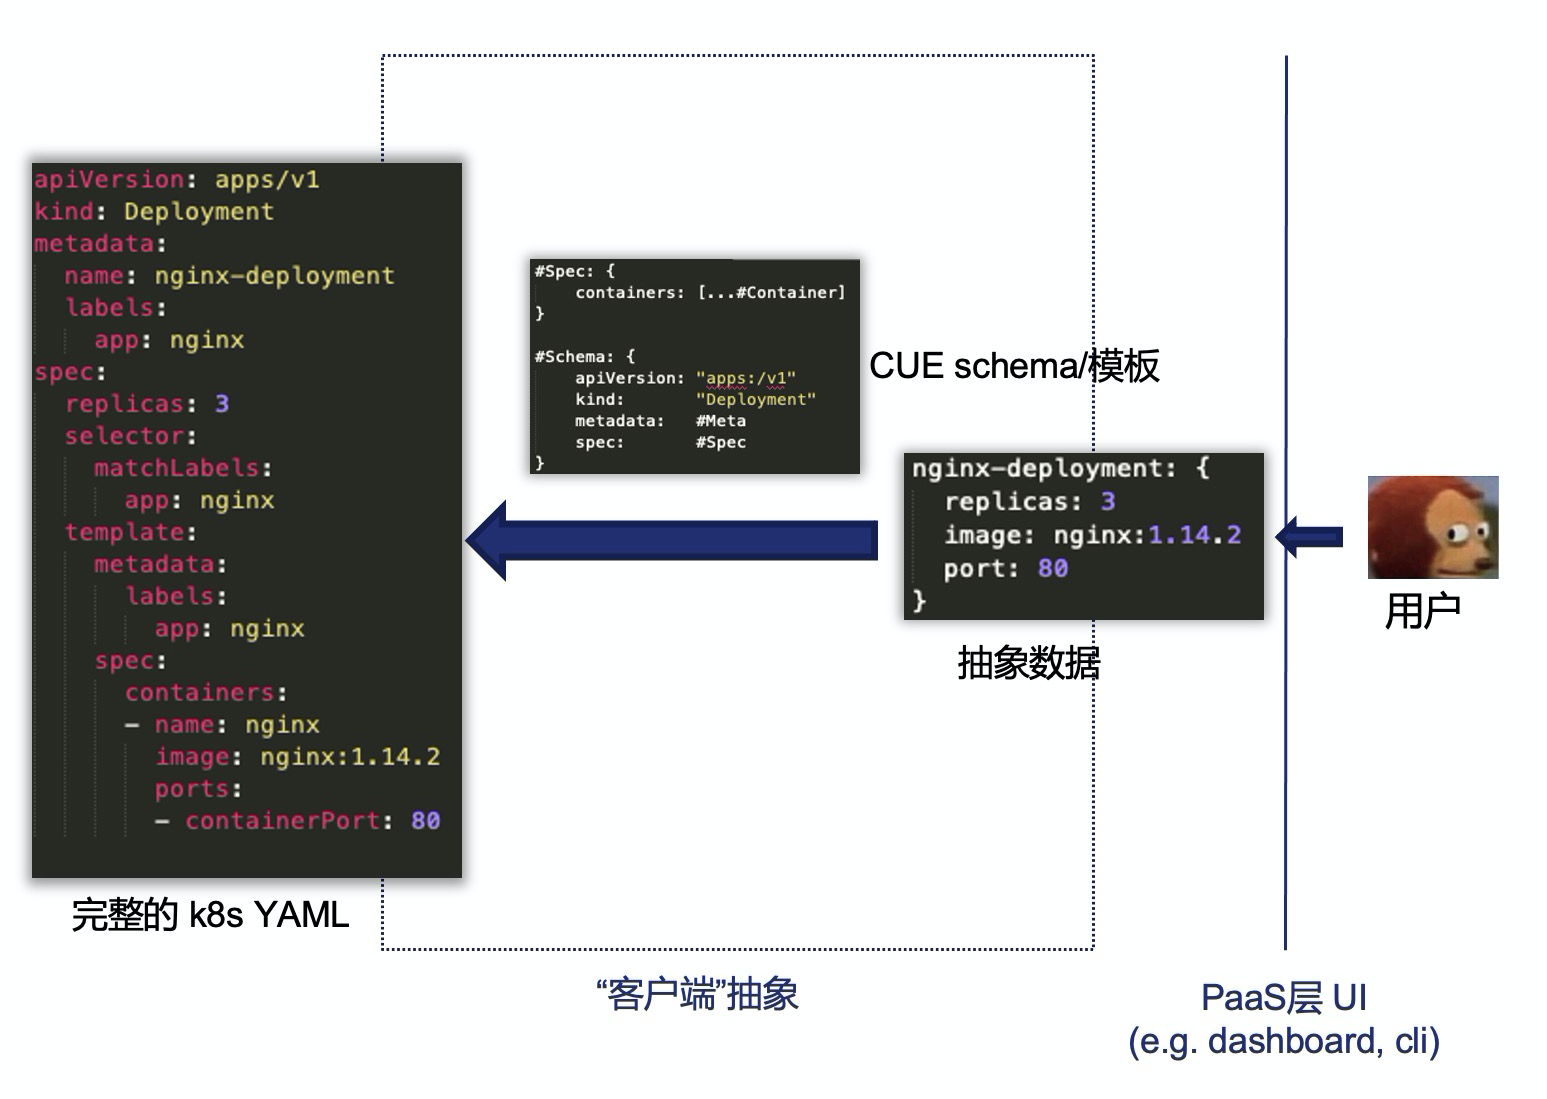Image resolution: width=1547 pixels, height=1099 pixels.
Task: Select the 'containers:' line in the full YAML
Action: [206, 692]
